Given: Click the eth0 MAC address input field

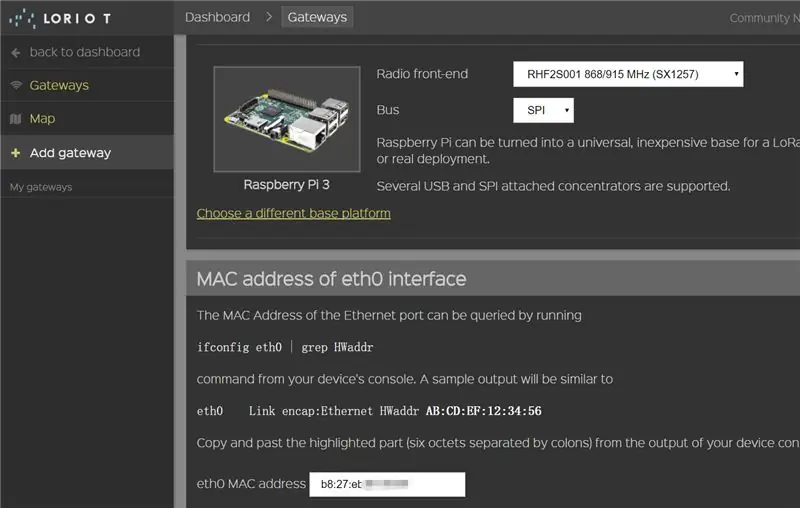Looking at the screenshot, I should (387, 484).
